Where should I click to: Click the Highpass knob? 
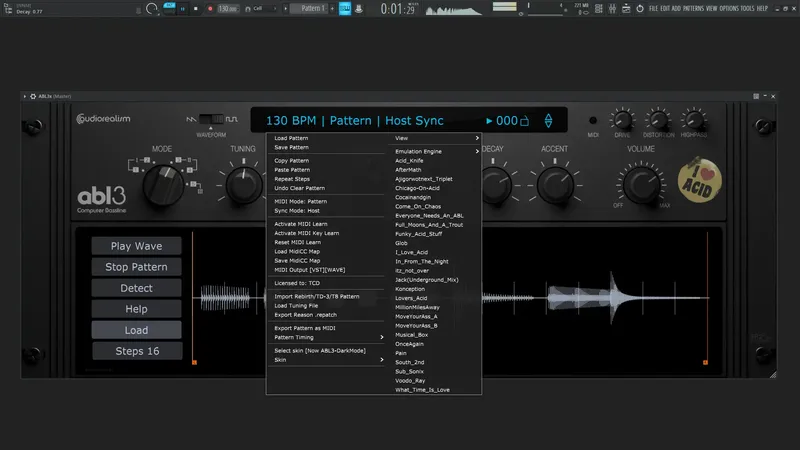[694, 119]
